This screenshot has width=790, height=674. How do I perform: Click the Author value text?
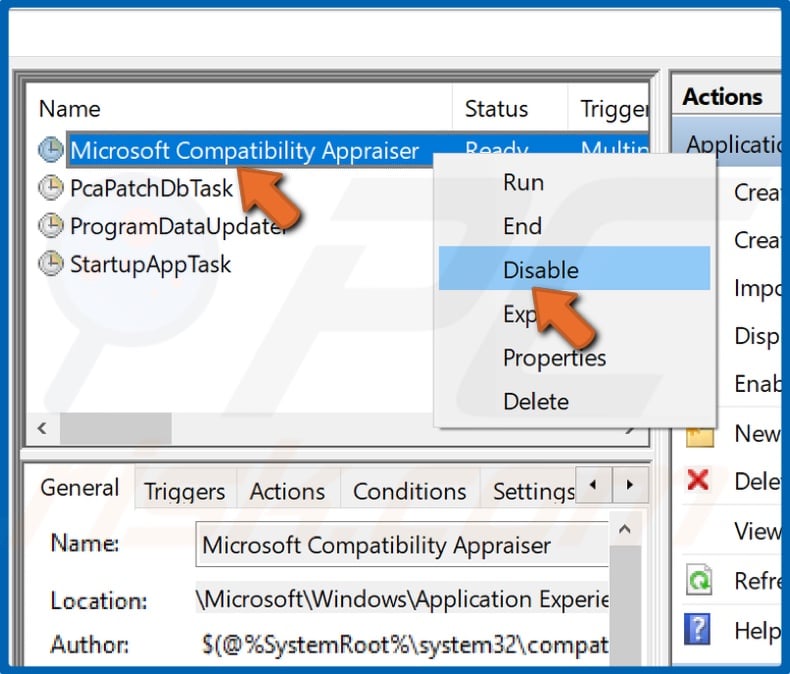pyautogui.click(x=405, y=645)
